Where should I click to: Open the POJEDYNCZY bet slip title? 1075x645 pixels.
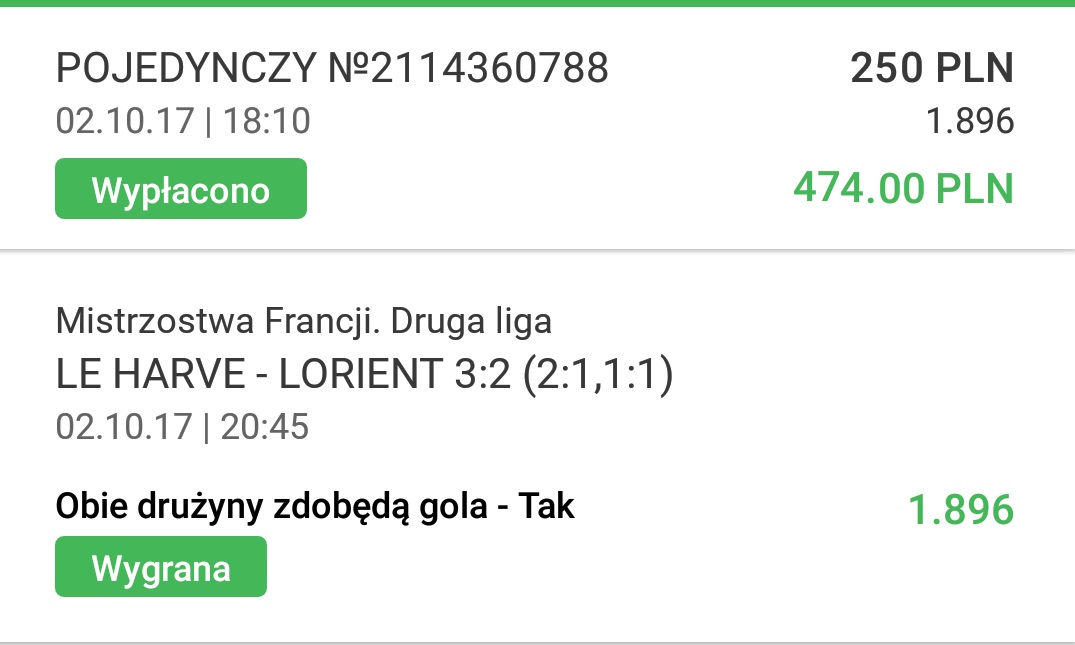(187, 69)
